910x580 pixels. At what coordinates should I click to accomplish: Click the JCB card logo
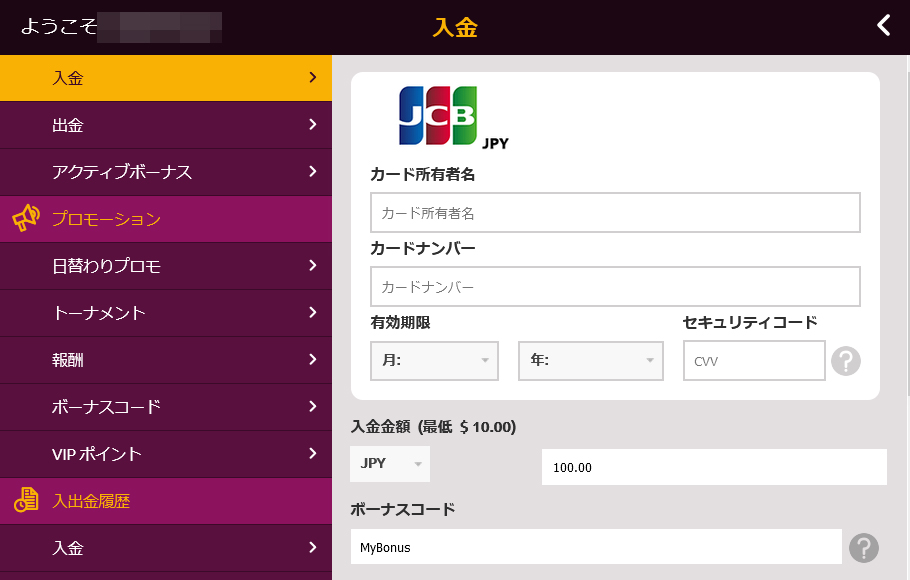point(438,116)
